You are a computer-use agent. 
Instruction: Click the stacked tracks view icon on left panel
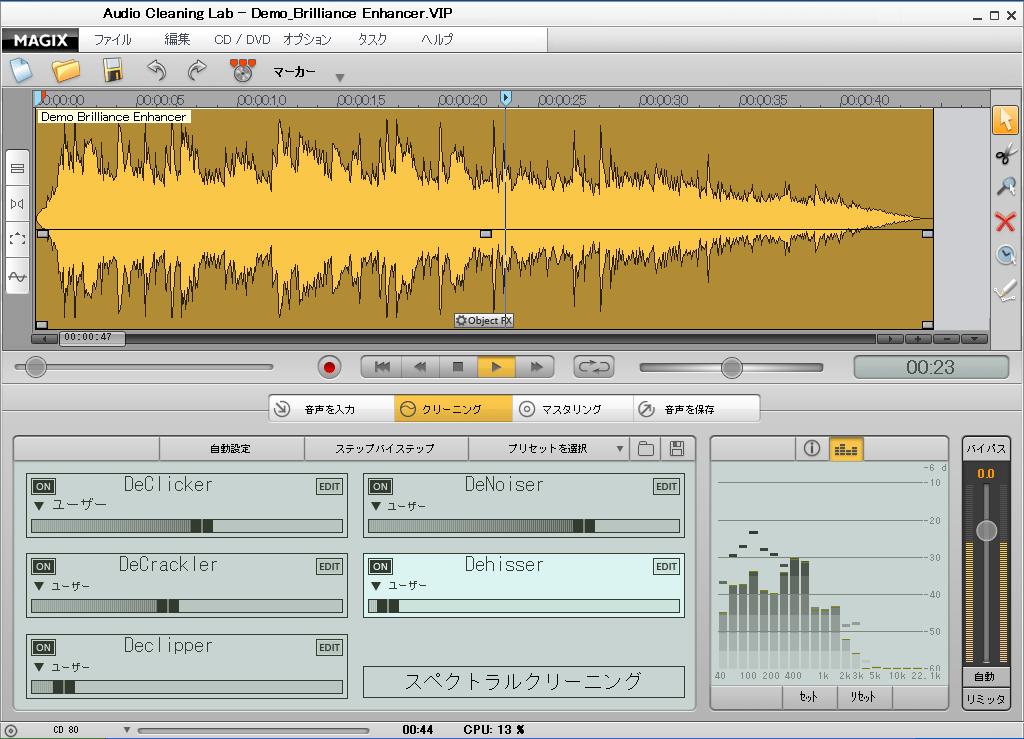tap(18, 168)
